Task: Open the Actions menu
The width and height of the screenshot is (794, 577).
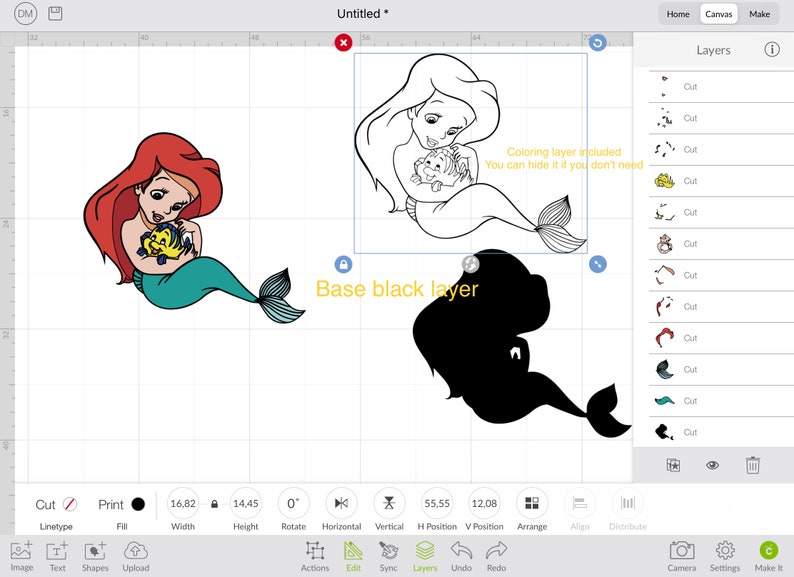Action: (315, 556)
